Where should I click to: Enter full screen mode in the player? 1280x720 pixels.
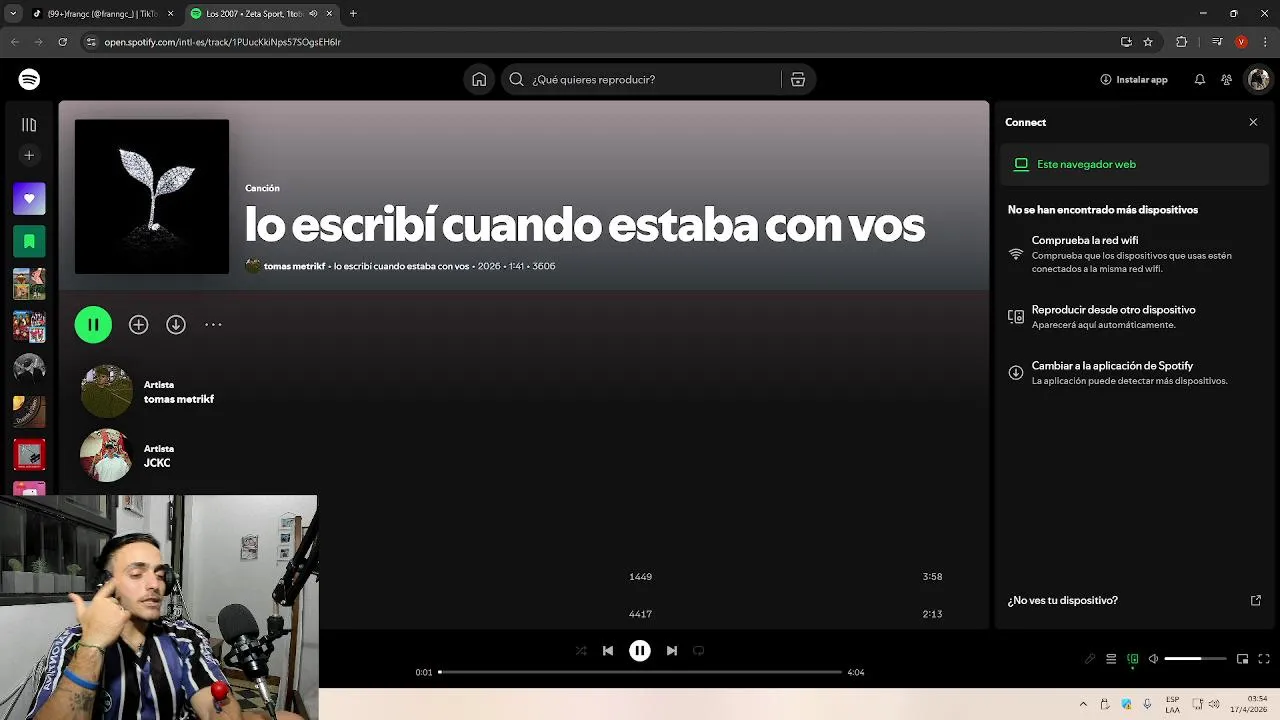[x=1264, y=659]
